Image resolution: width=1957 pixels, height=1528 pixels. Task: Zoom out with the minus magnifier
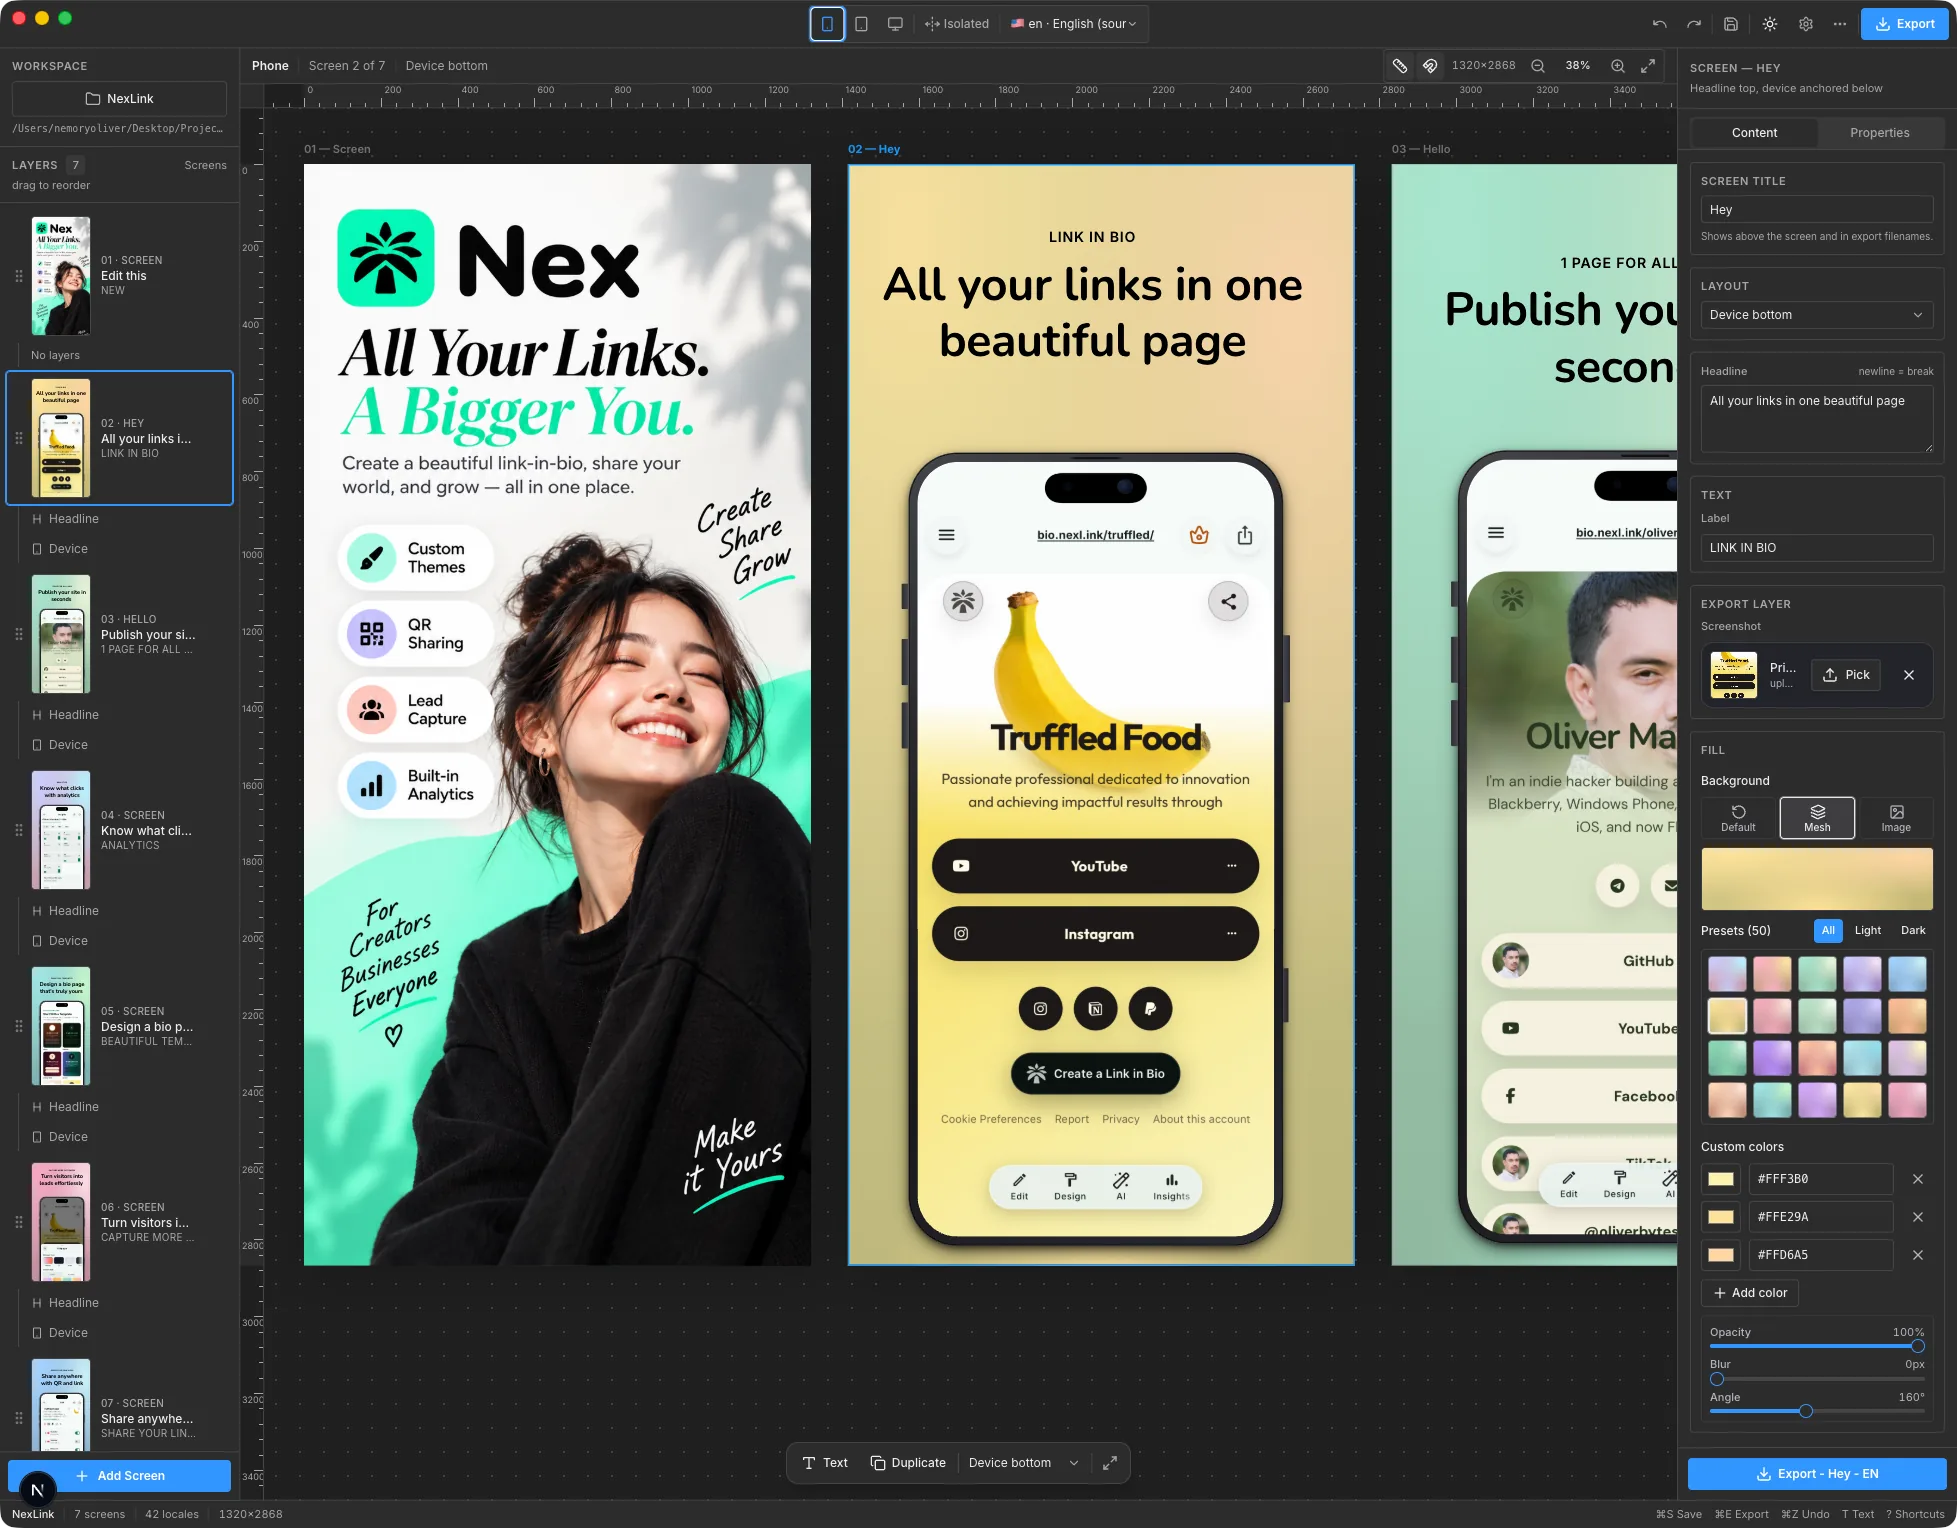pyautogui.click(x=1538, y=66)
